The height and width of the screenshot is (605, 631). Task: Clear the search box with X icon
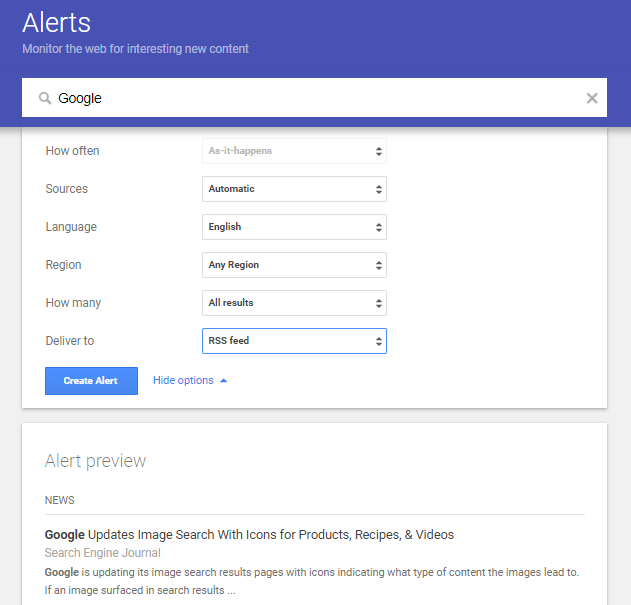click(x=591, y=98)
